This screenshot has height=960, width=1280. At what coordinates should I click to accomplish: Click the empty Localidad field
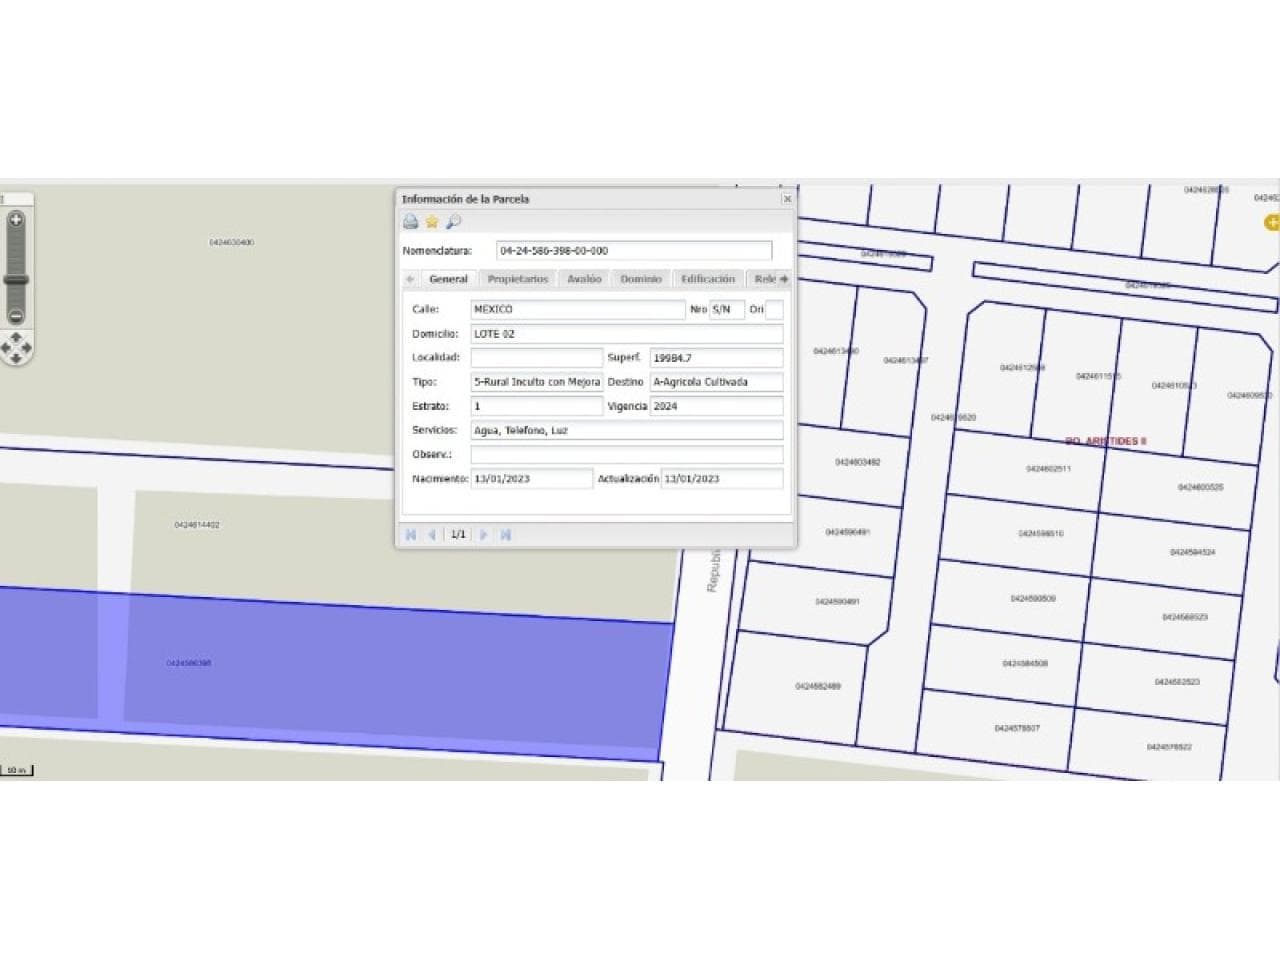point(537,358)
